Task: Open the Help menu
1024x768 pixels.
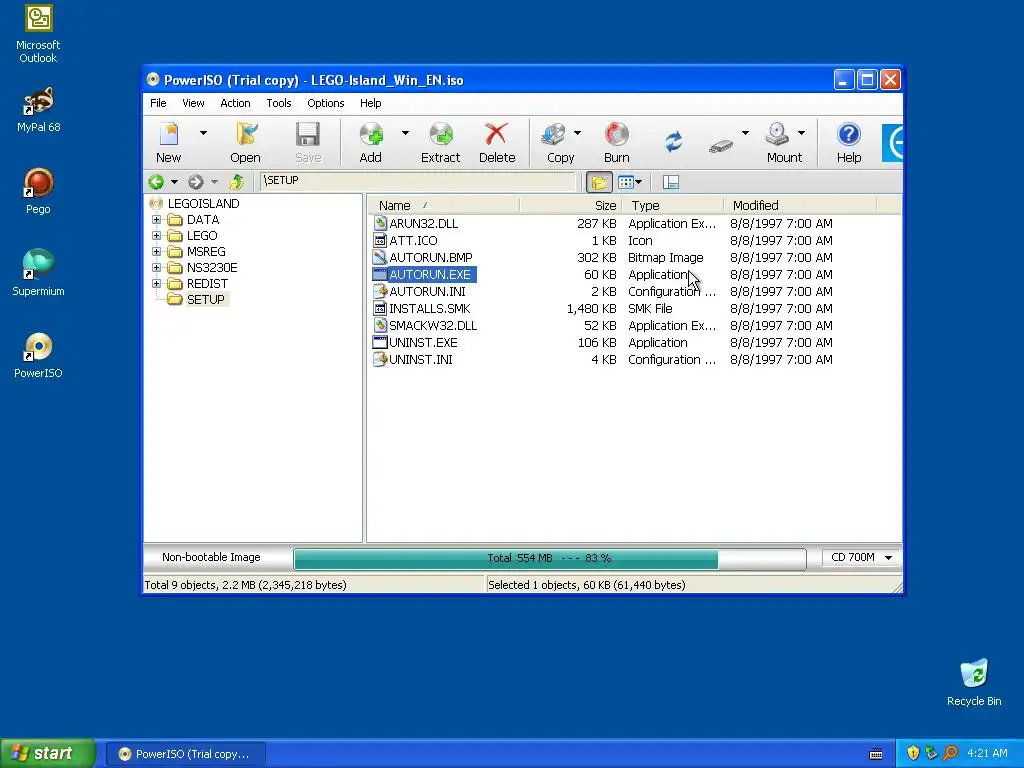Action: coord(370,103)
